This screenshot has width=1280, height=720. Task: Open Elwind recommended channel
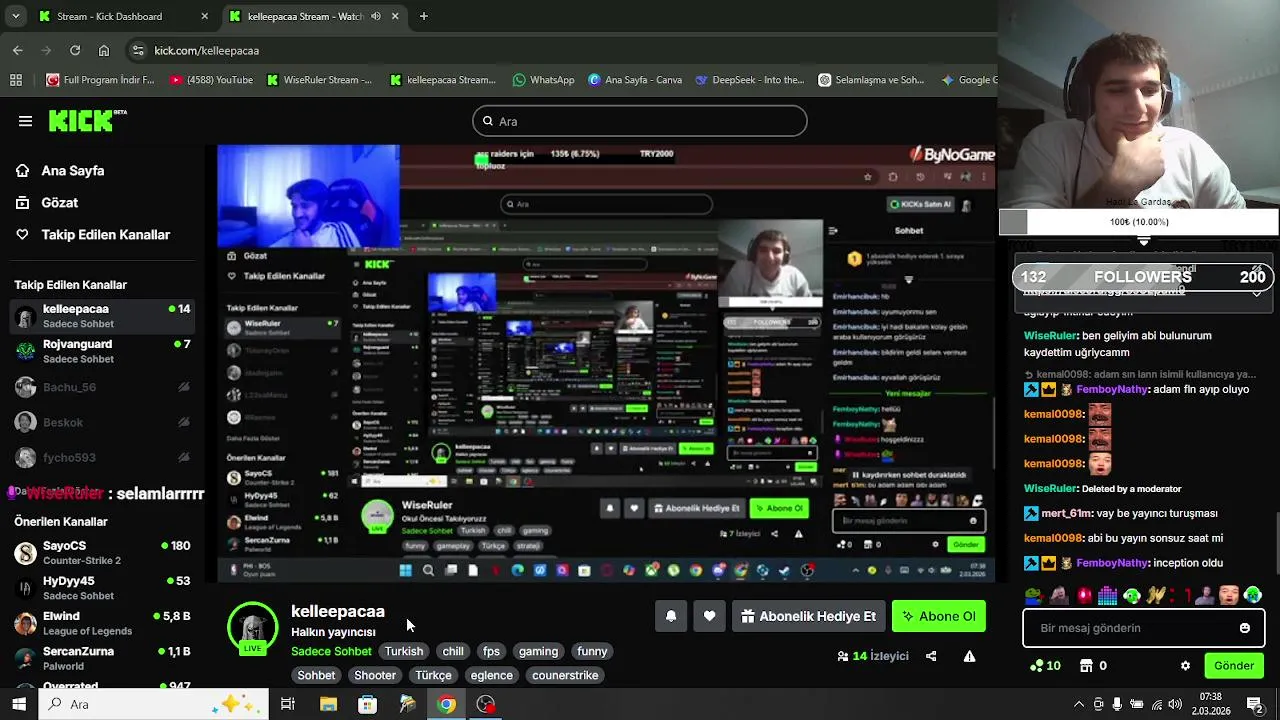click(102, 623)
